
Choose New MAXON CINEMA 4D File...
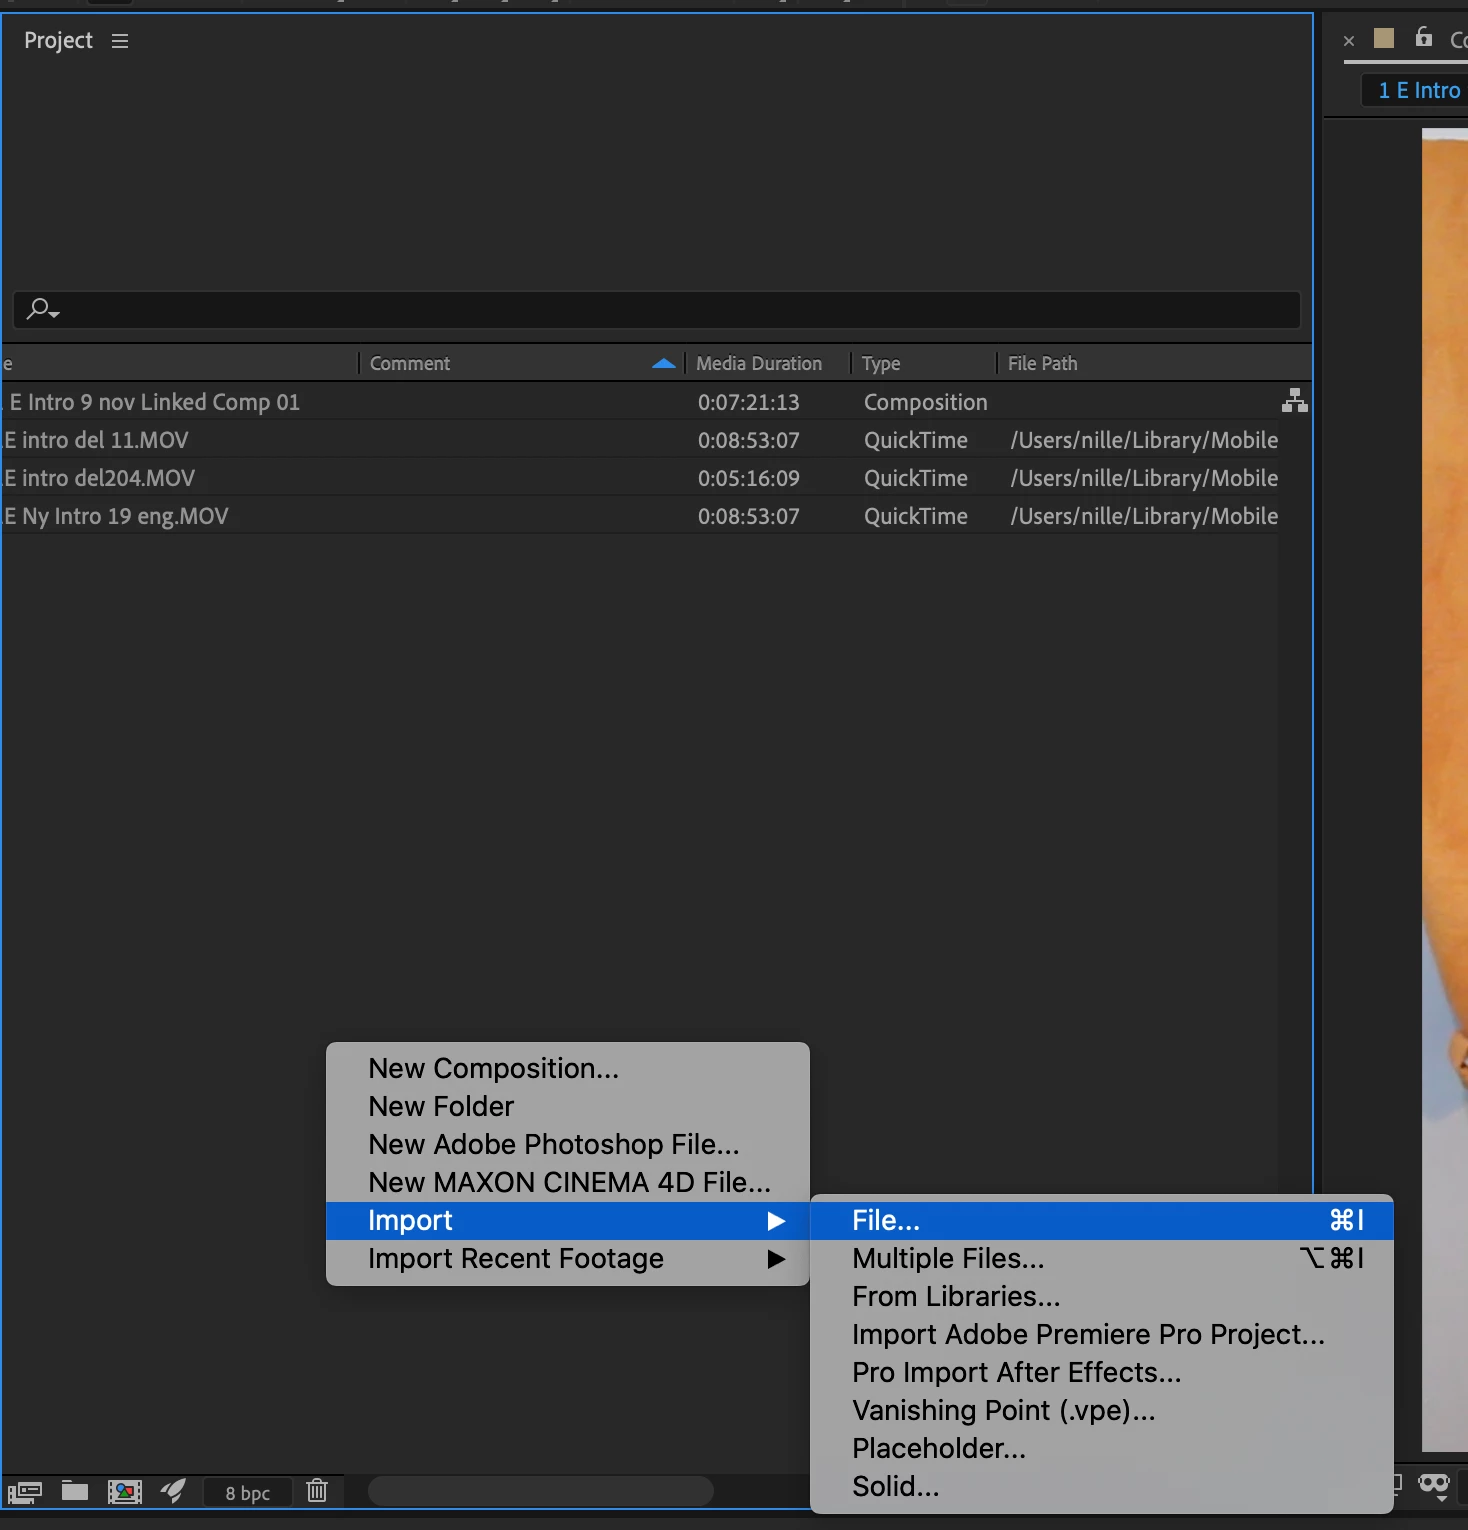click(x=568, y=1182)
